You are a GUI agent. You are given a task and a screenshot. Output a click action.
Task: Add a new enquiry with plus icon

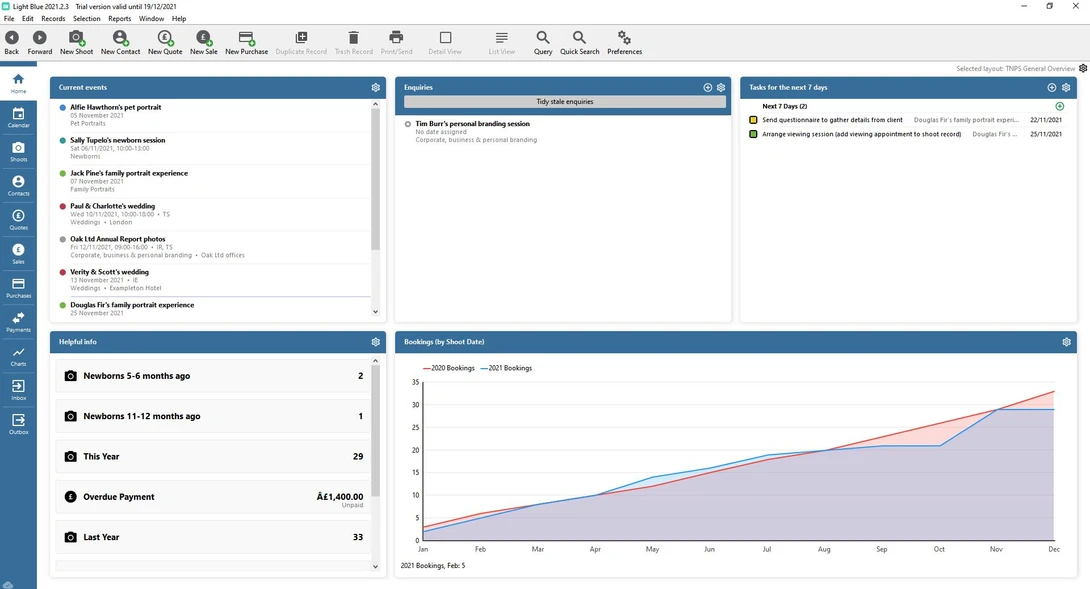tap(708, 88)
